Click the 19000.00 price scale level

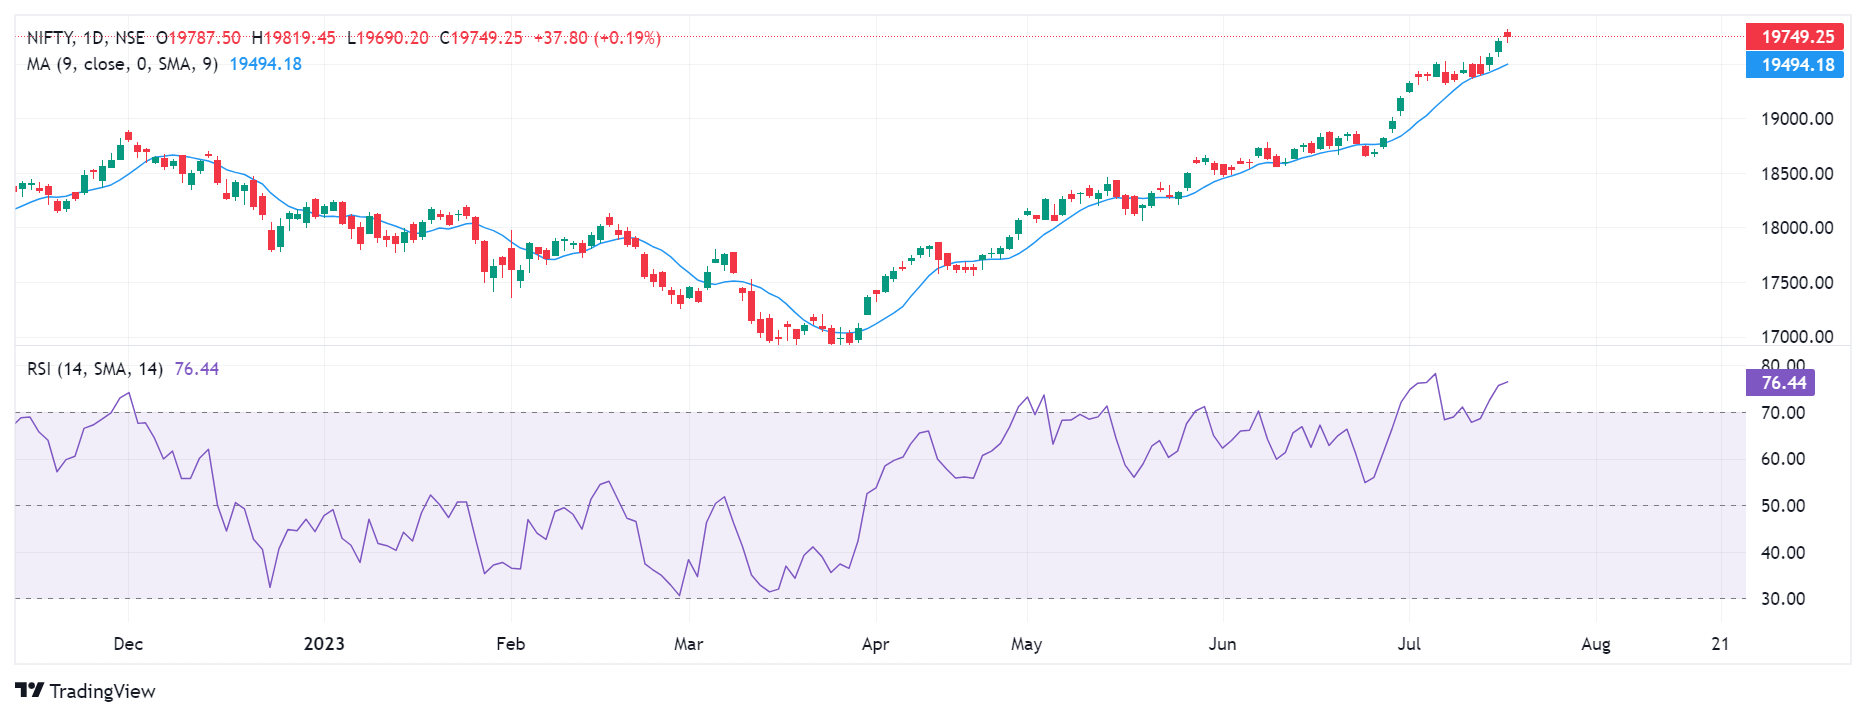click(1796, 119)
